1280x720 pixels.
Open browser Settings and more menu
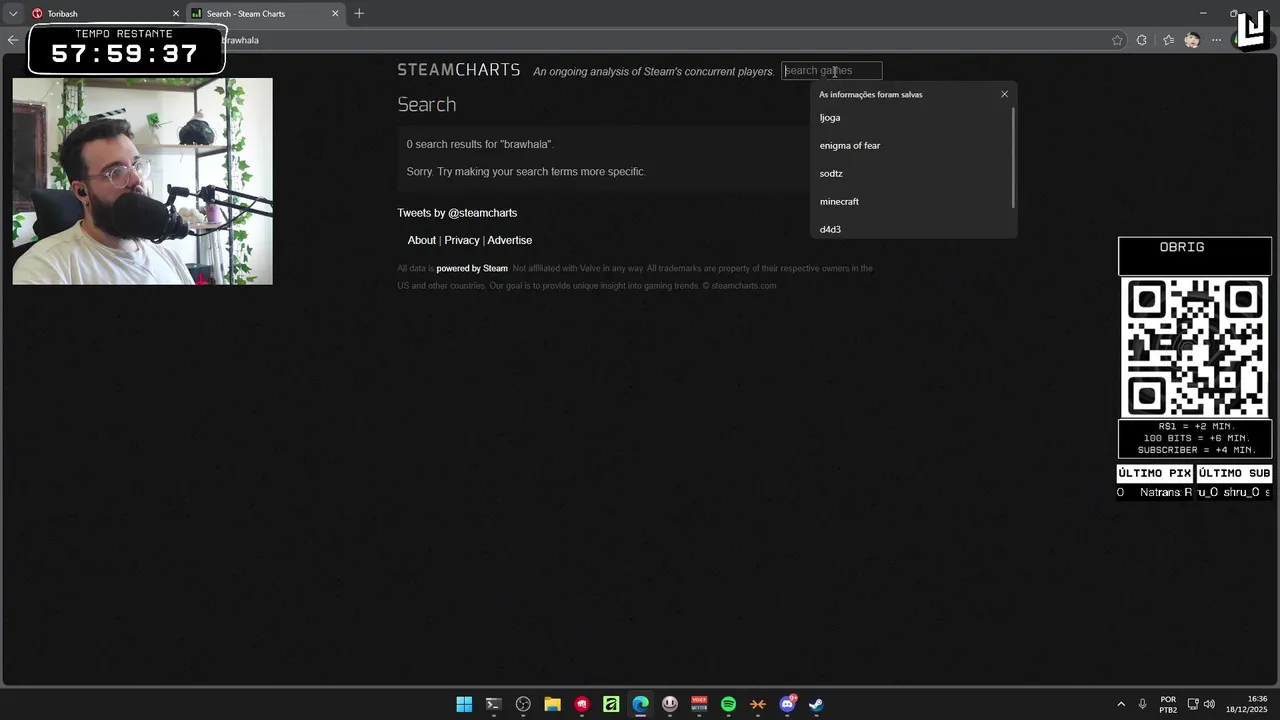click(1216, 40)
